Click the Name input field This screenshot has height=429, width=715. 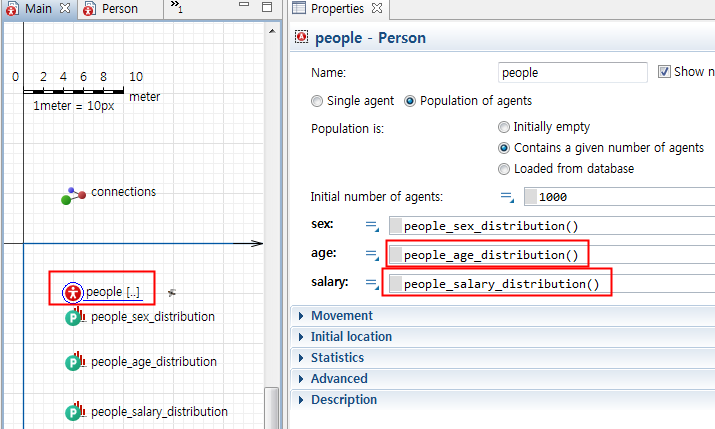coord(572,72)
